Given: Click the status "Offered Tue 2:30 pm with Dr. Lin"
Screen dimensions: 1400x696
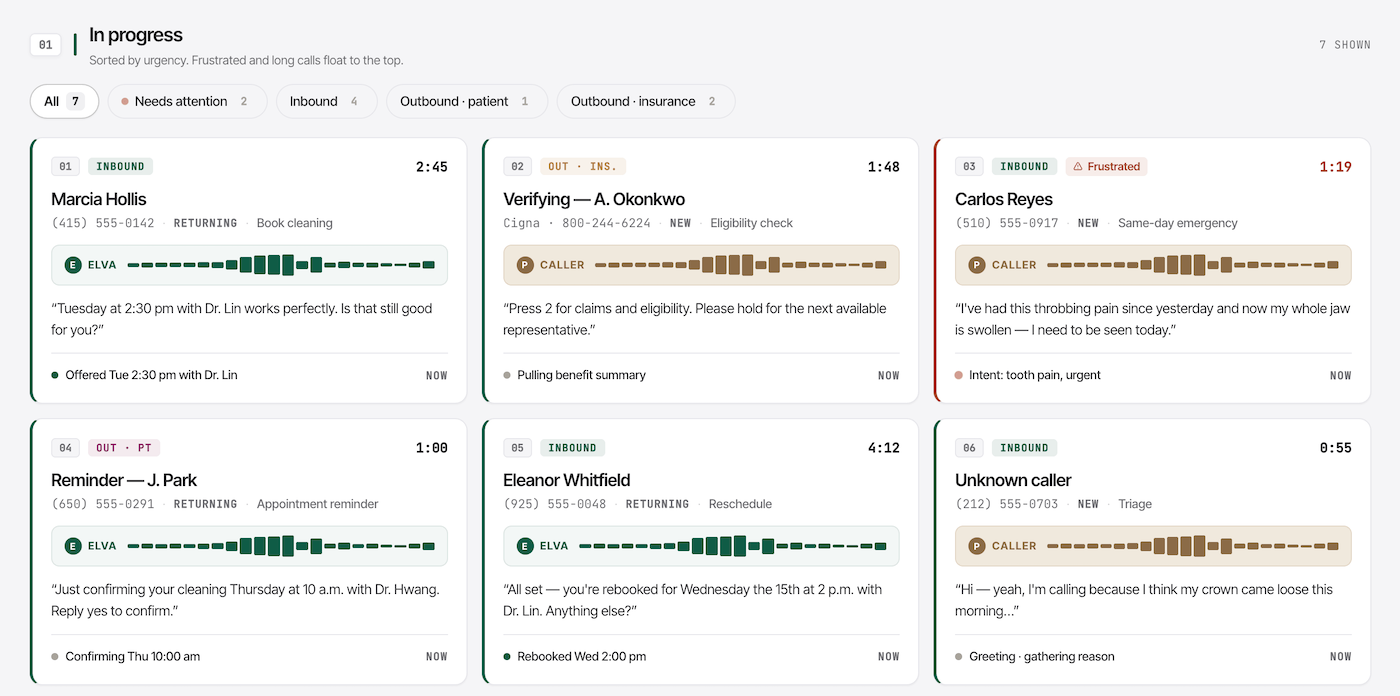Looking at the screenshot, I should tap(151, 375).
